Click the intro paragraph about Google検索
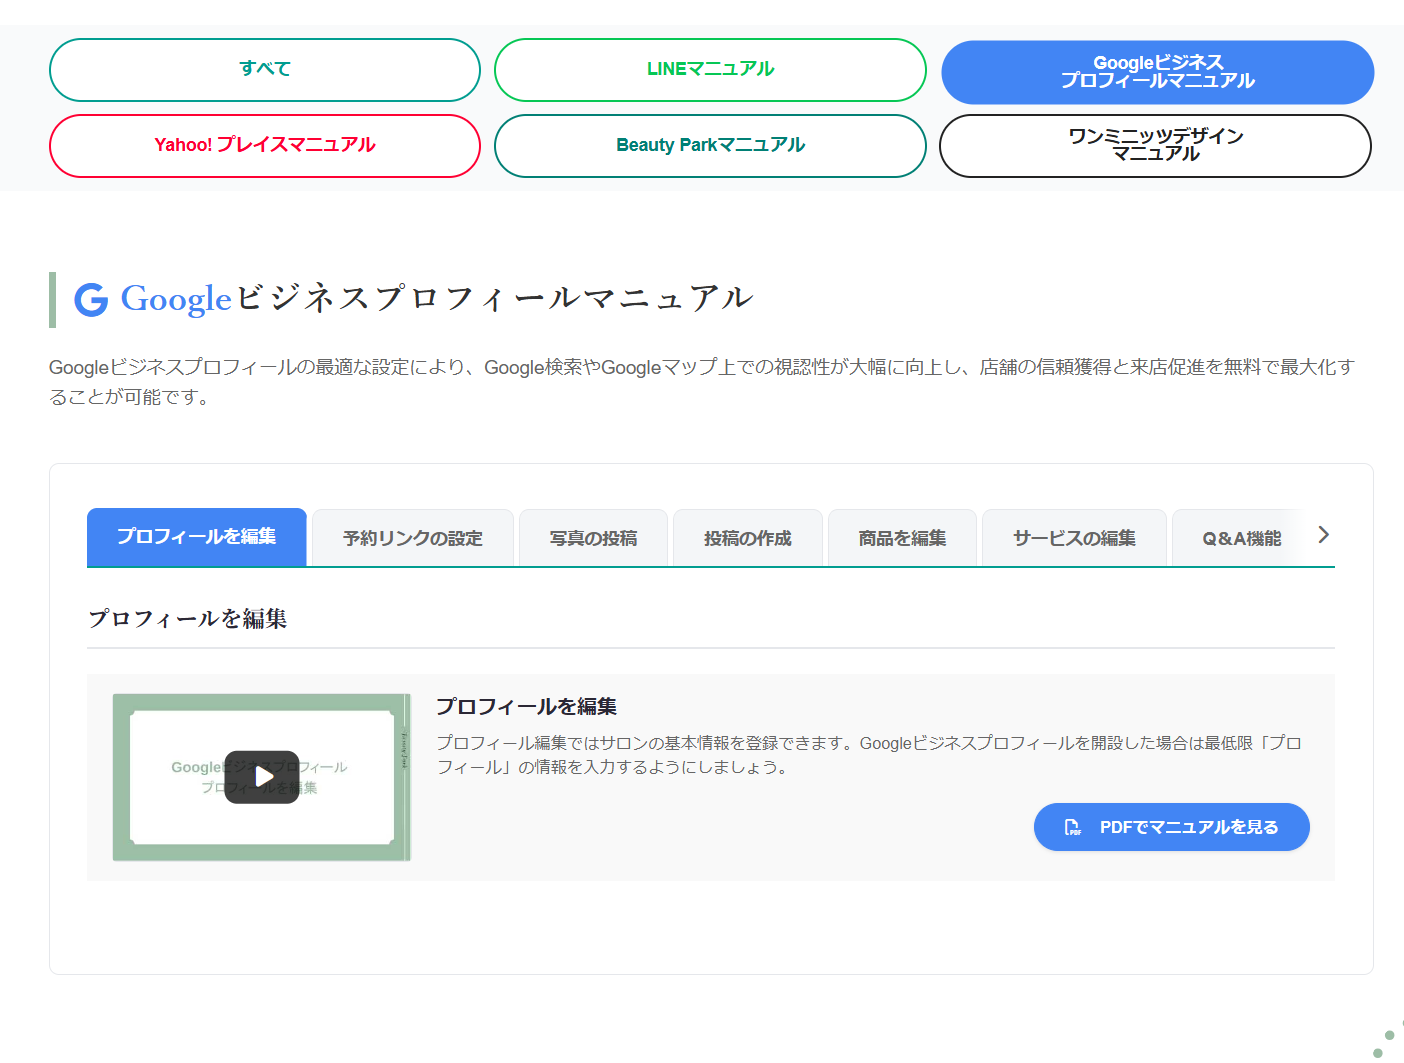The width and height of the screenshot is (1404, 1063). [x=702, y=382]
